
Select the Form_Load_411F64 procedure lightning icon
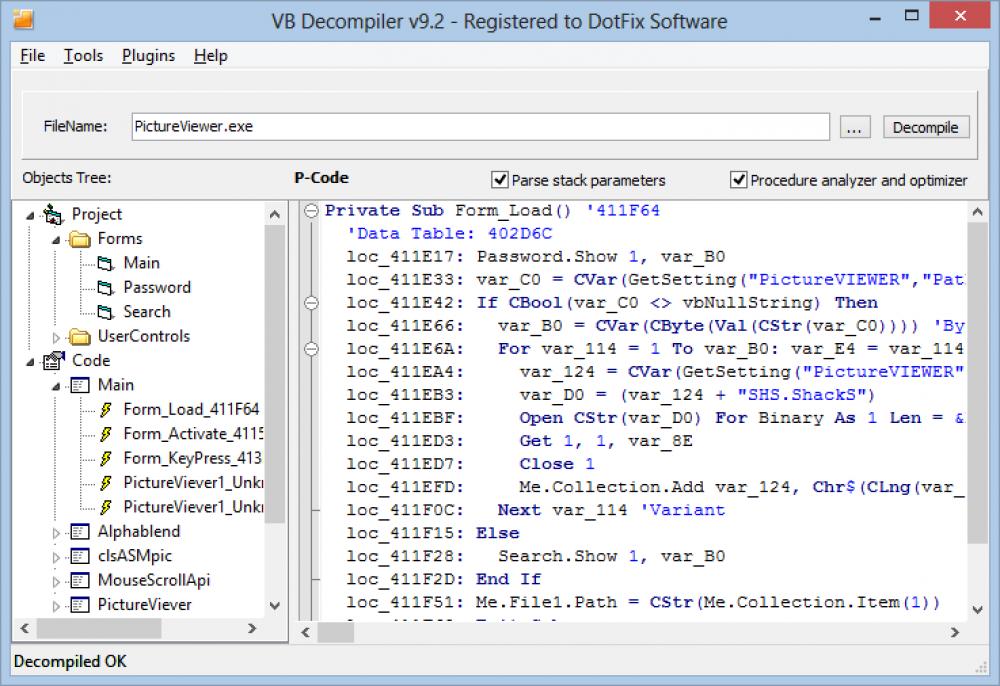[107, 409]
